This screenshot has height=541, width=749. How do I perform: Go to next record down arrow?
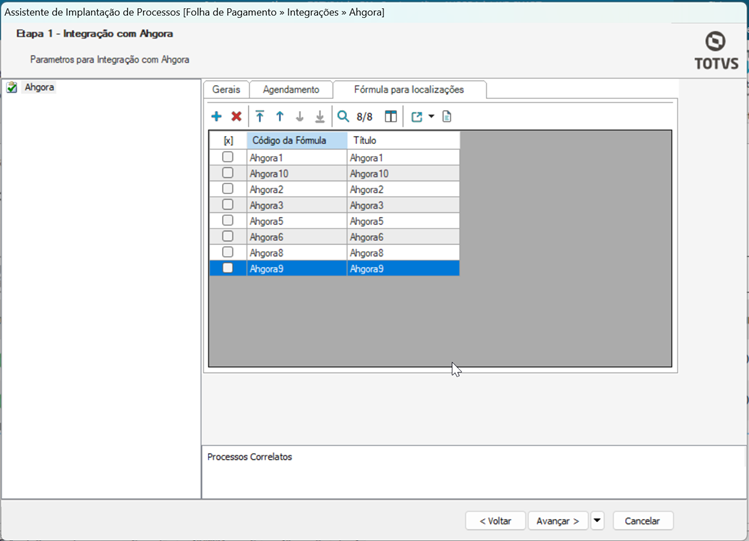point(300,117)
